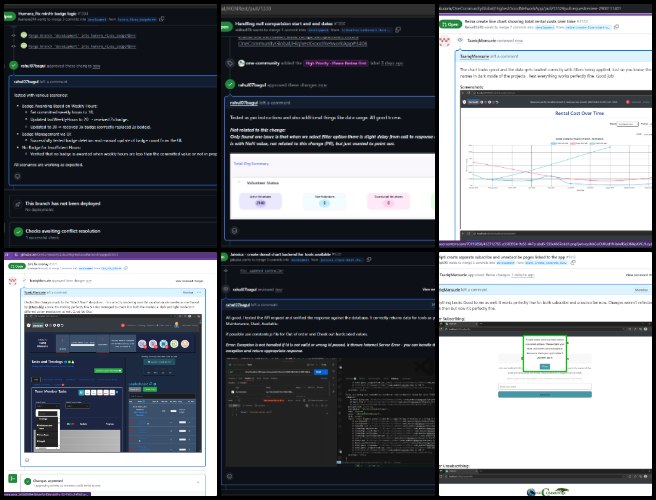Click green check icon in Changes approved box
656x500 pixels.
[28, 482]
